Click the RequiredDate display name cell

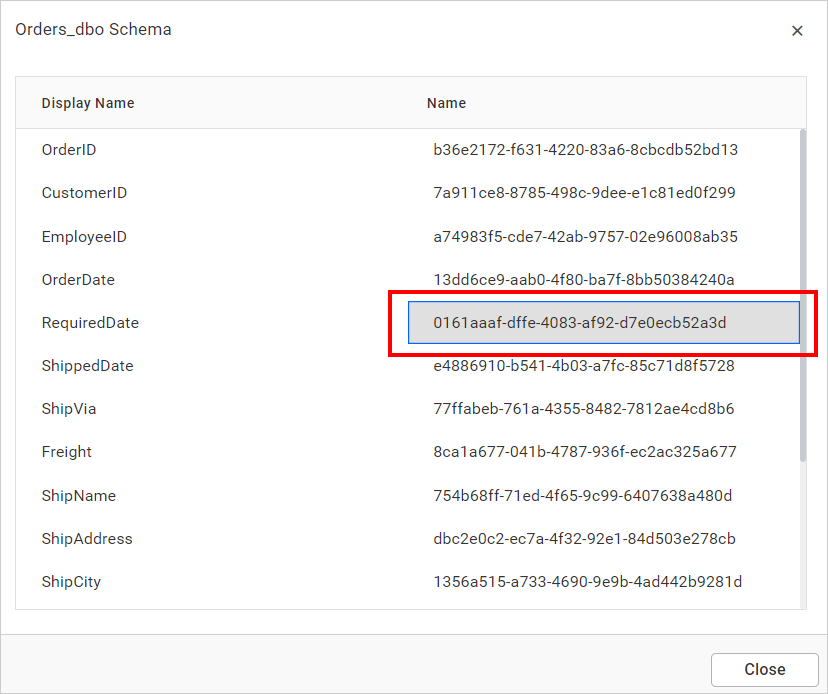coord(90,323)
